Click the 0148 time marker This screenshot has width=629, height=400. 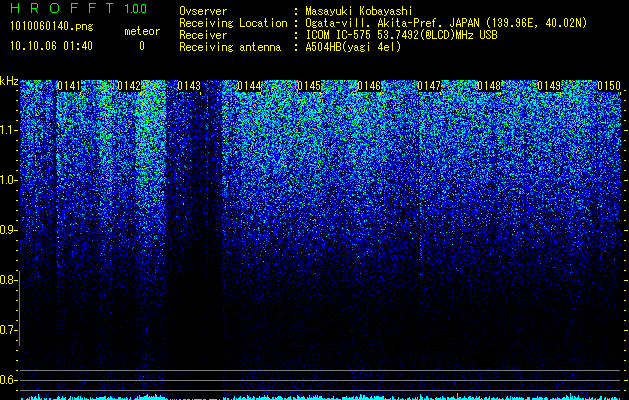pos(489,86)
